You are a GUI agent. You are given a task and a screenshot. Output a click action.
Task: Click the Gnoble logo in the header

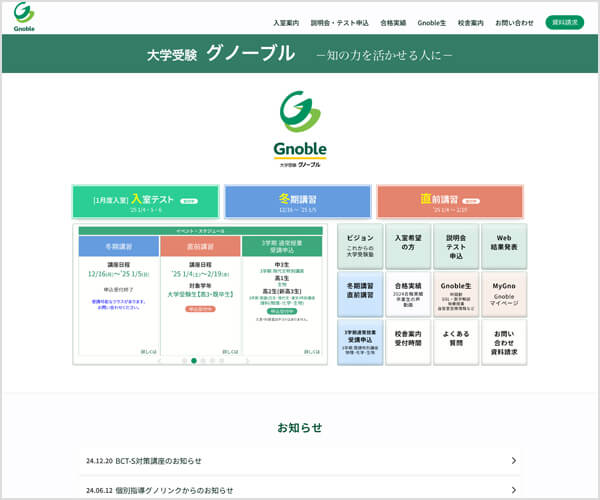(x=23, y=17)
